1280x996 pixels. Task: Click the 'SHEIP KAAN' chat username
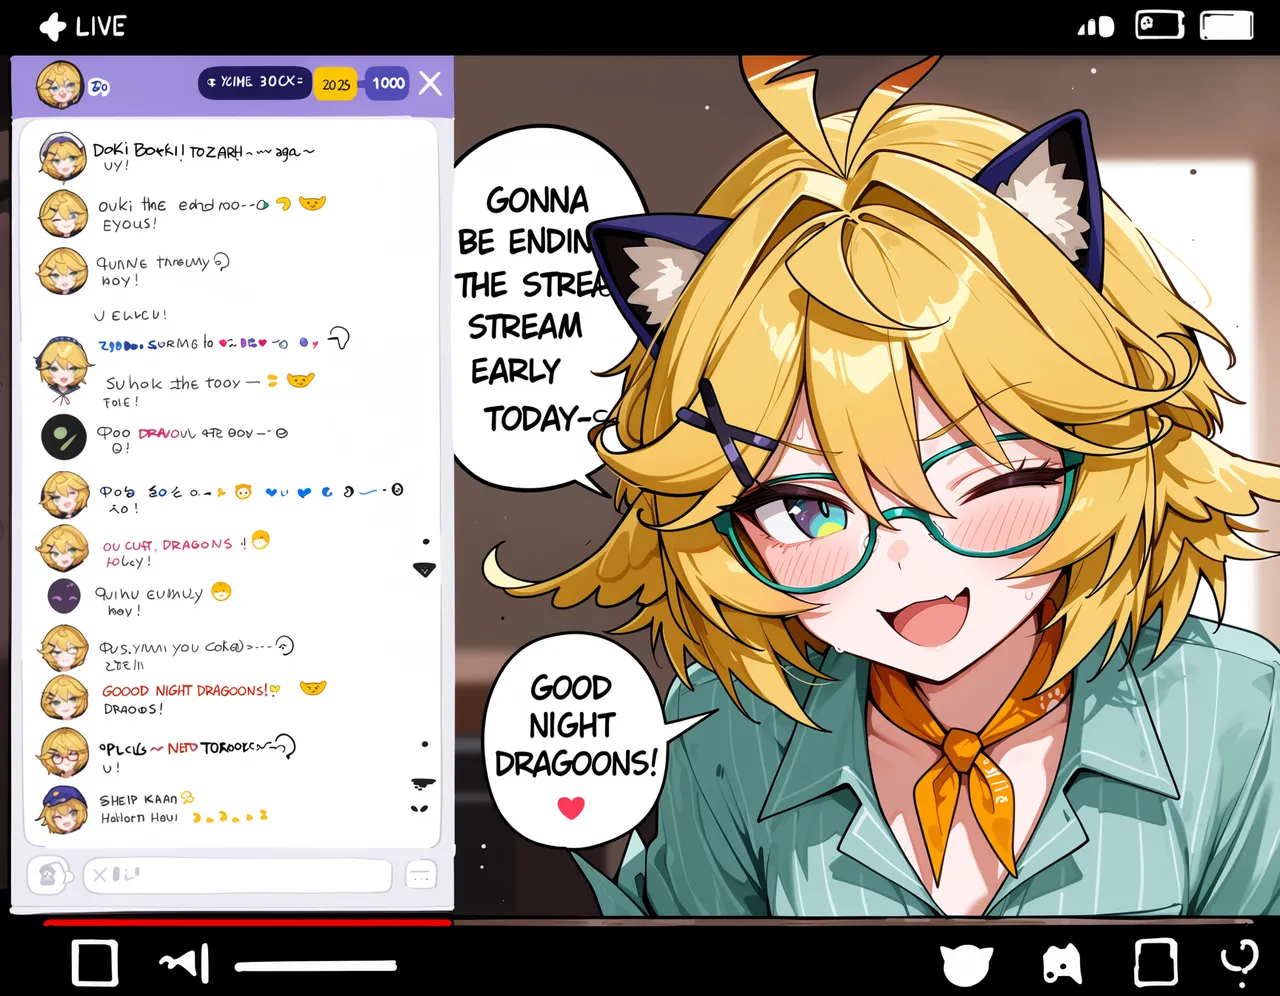(138, 800)
